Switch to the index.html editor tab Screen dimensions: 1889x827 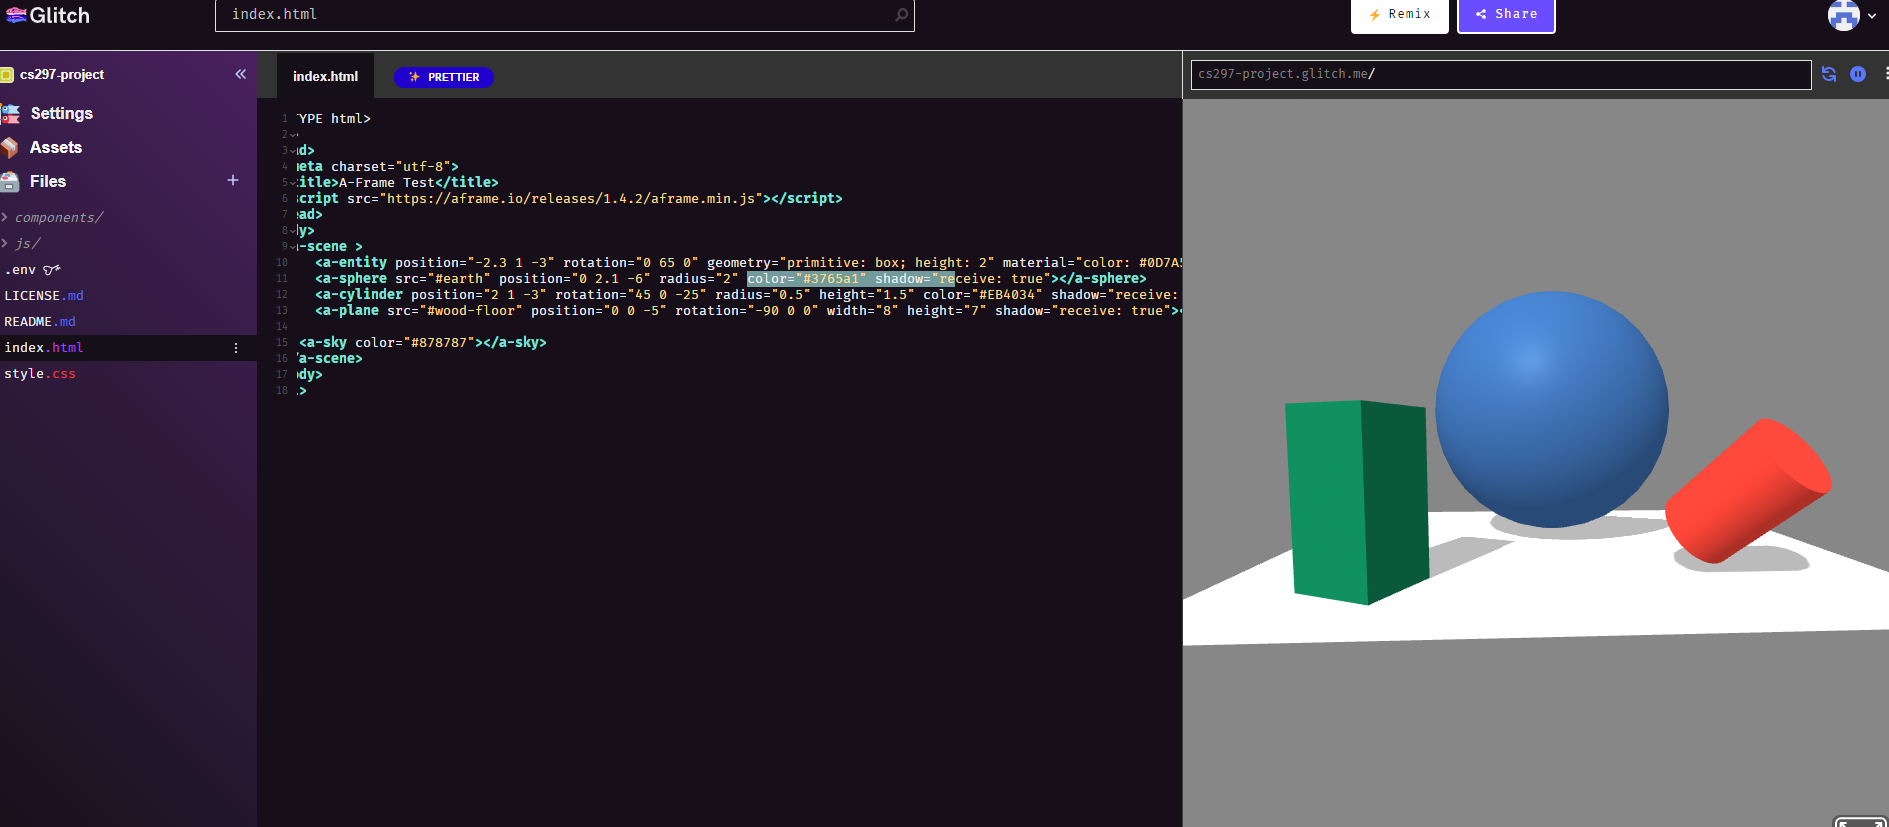point(325,76)
